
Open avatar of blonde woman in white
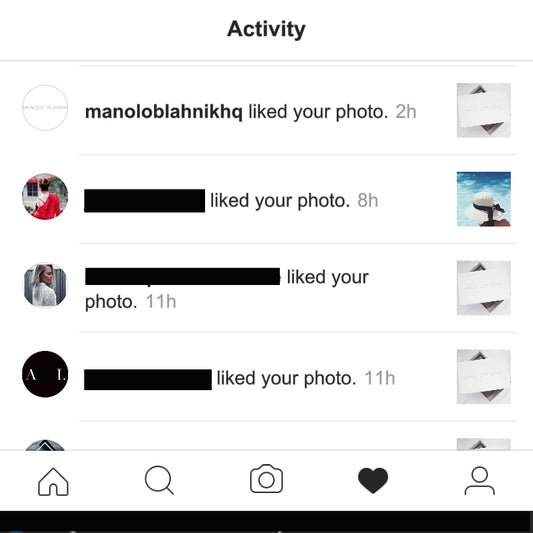pos(45,285)
